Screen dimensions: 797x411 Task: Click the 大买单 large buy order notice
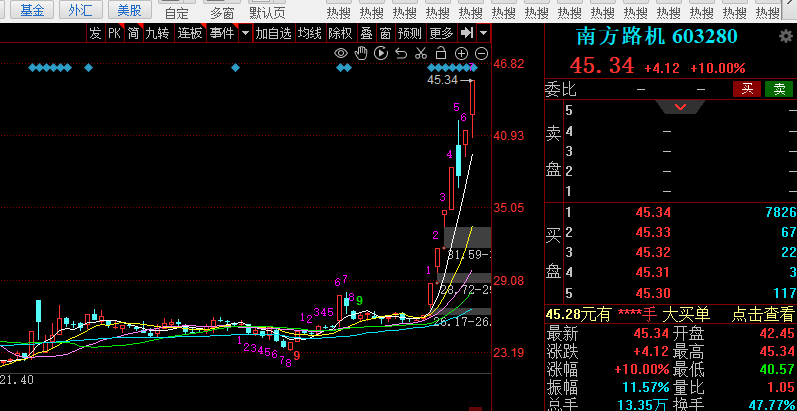(x=686, y=314)
